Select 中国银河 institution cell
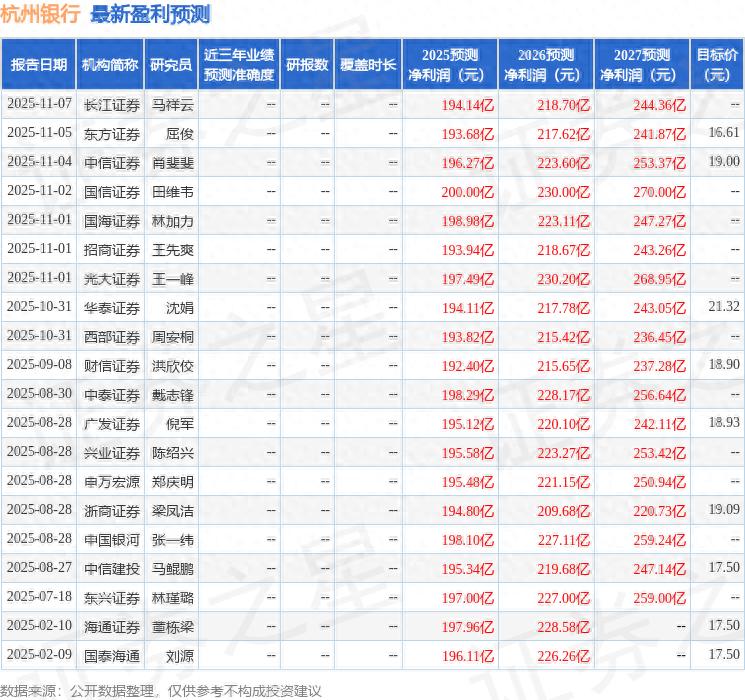 point(112,539)
